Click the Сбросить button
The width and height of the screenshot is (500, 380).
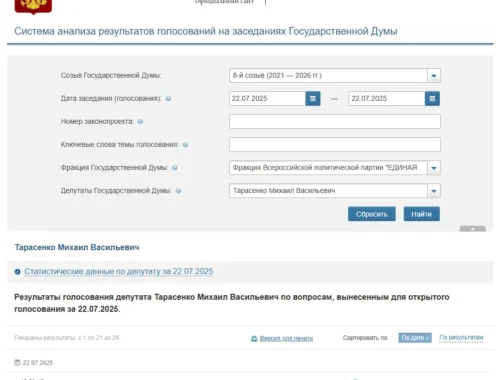click(372, 214)
